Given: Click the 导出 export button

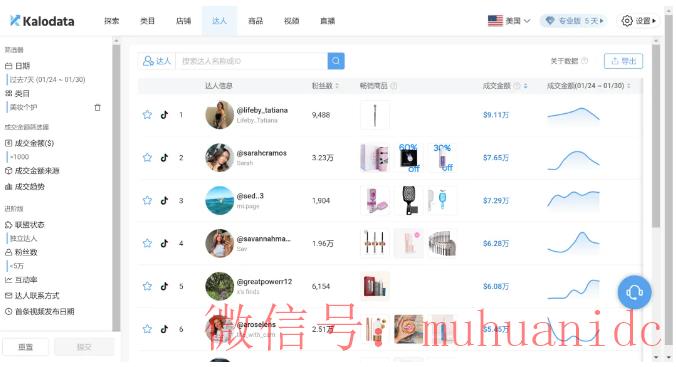Looking at the screenshot, I should point(623,61).
